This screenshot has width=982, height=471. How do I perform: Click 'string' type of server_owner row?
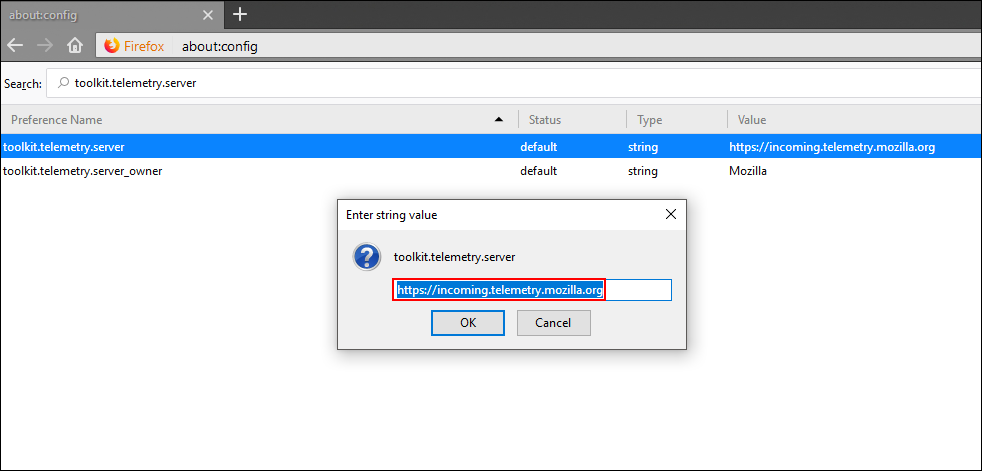[643, 170]
